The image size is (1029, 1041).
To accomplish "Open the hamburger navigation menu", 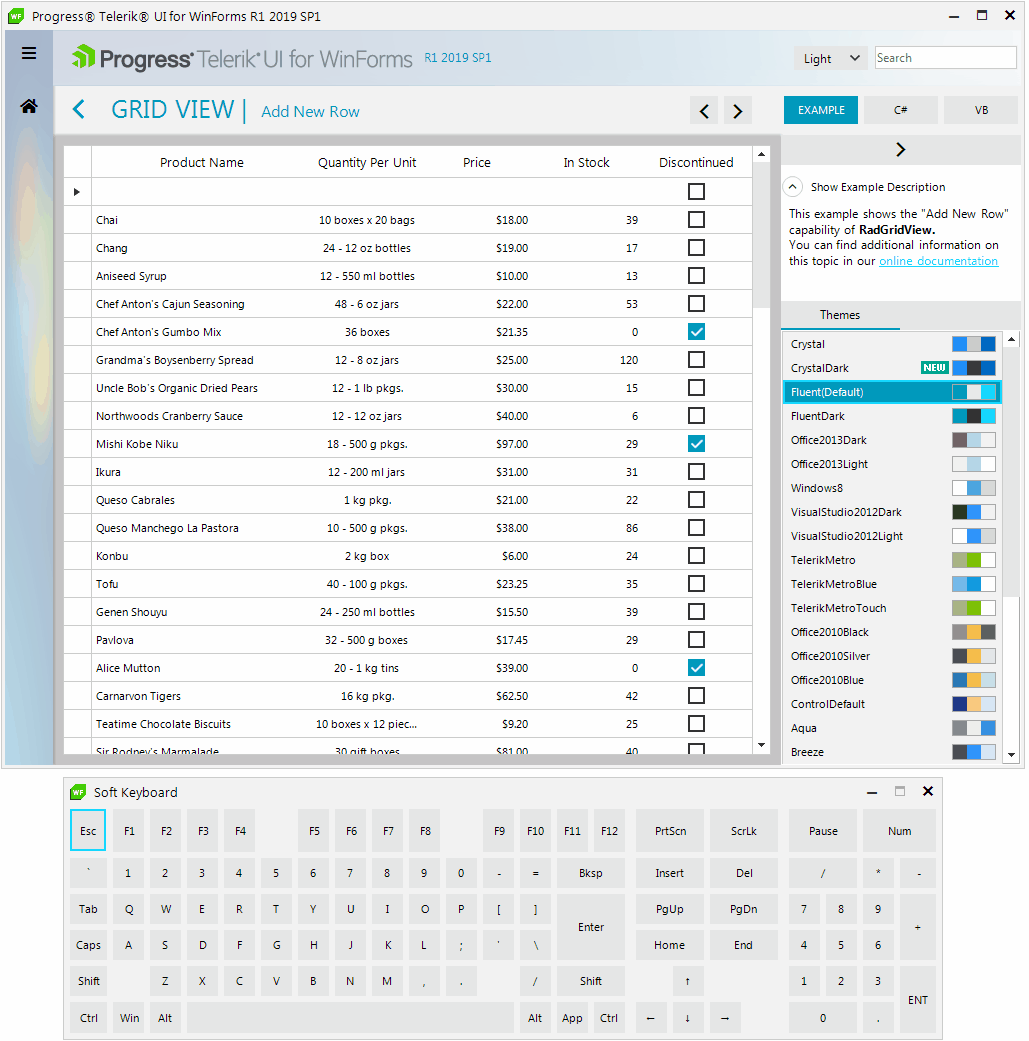I will (x=29, y=53).
